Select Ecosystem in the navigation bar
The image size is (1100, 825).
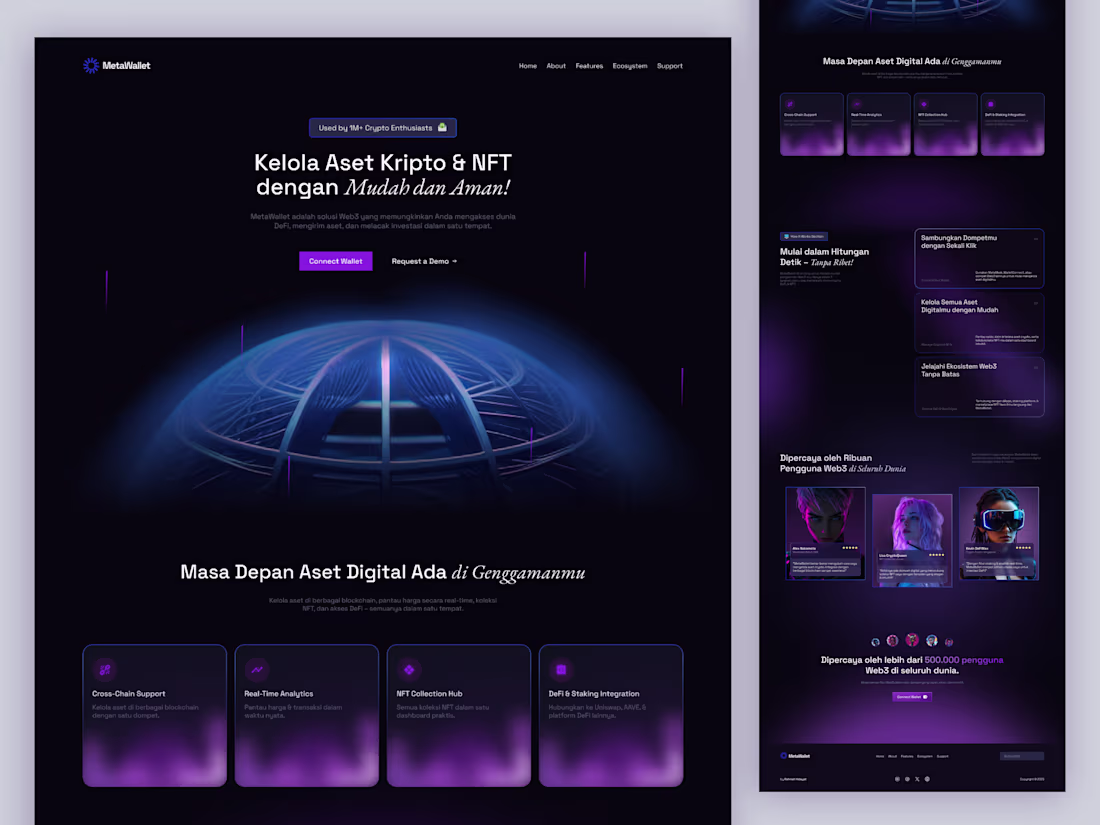click(630, 65)
